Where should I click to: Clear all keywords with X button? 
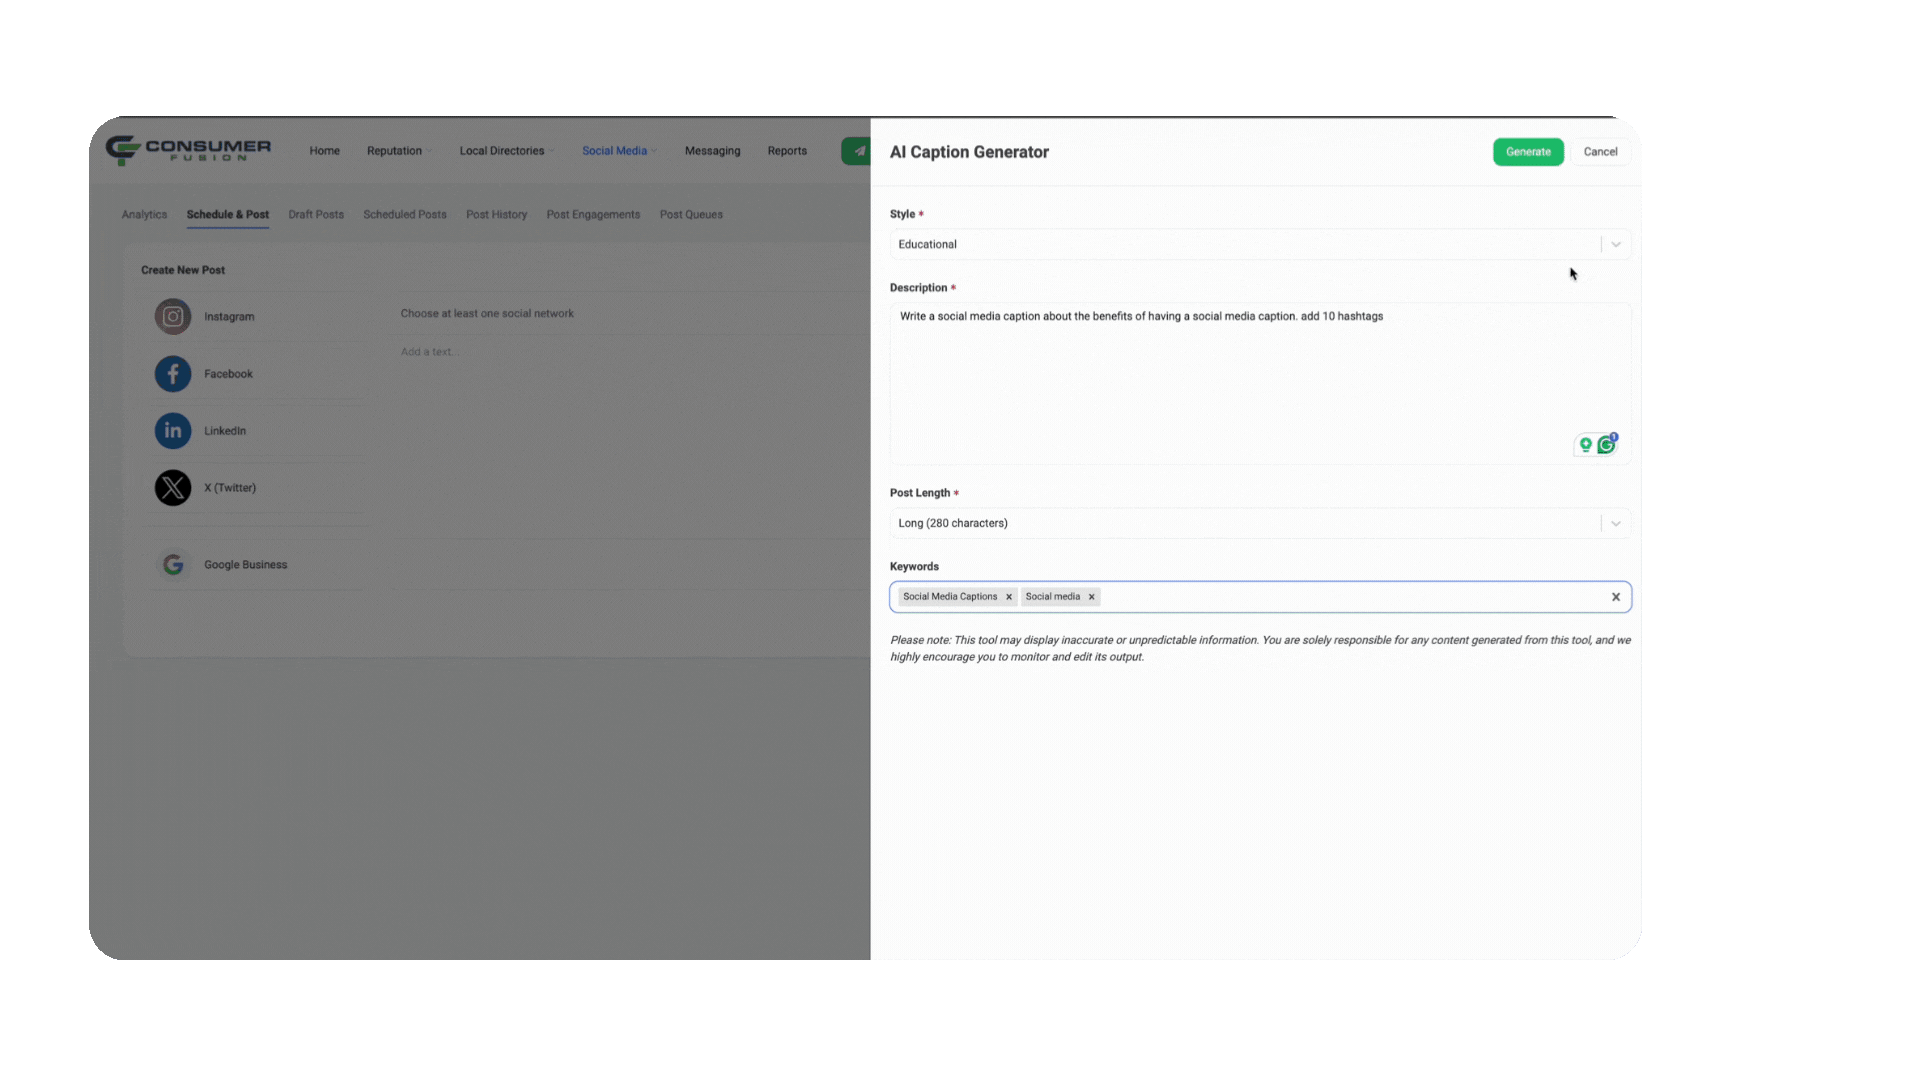(x=1615, y=596)
